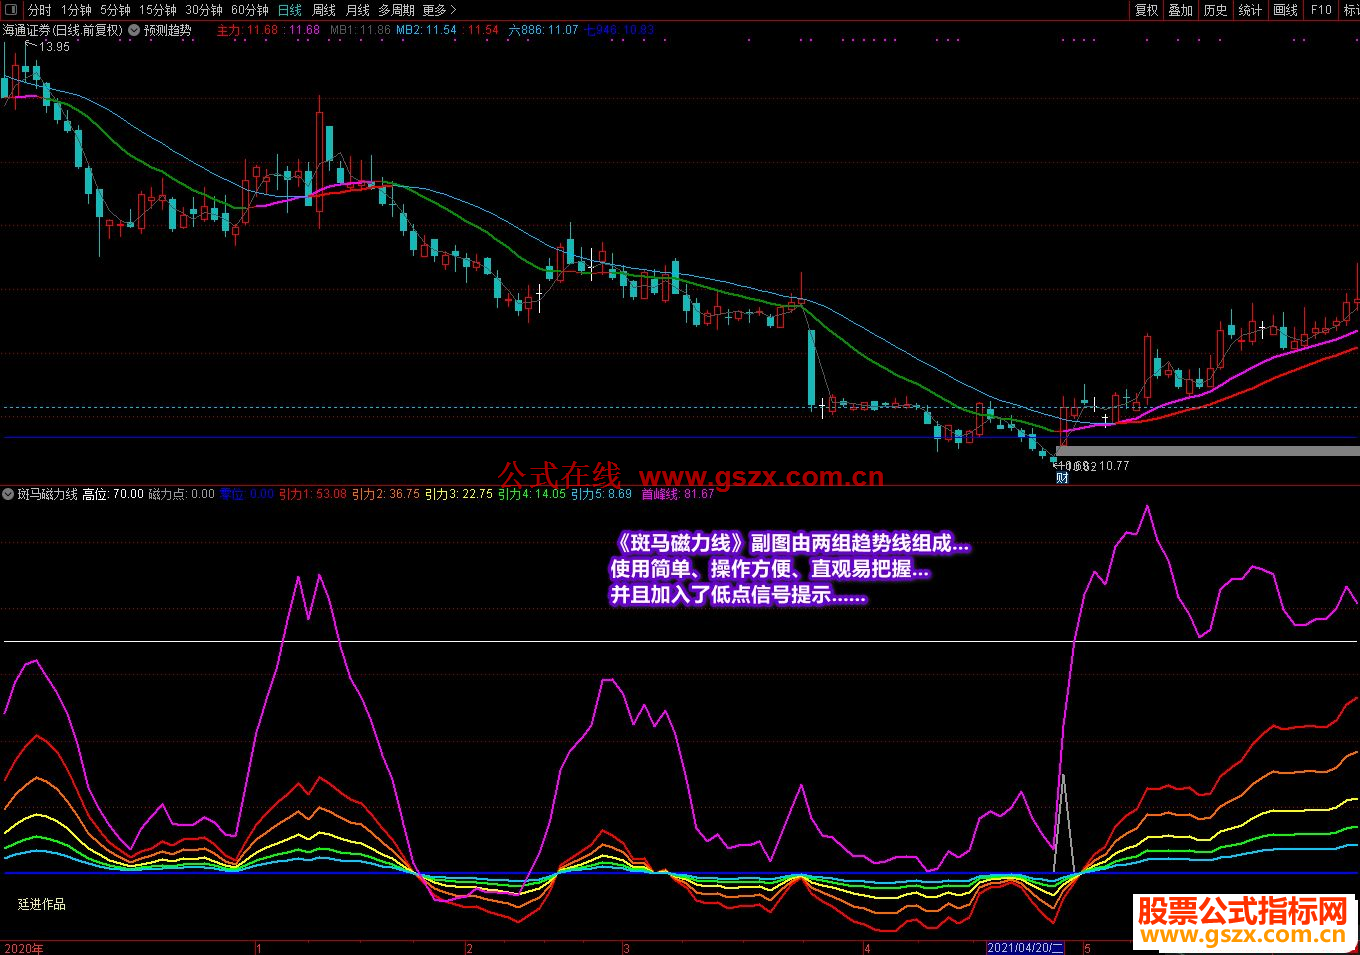The image size is (1360, 955).
Task: Switch to the 周线 weekly tab
Action: [324, 10]
